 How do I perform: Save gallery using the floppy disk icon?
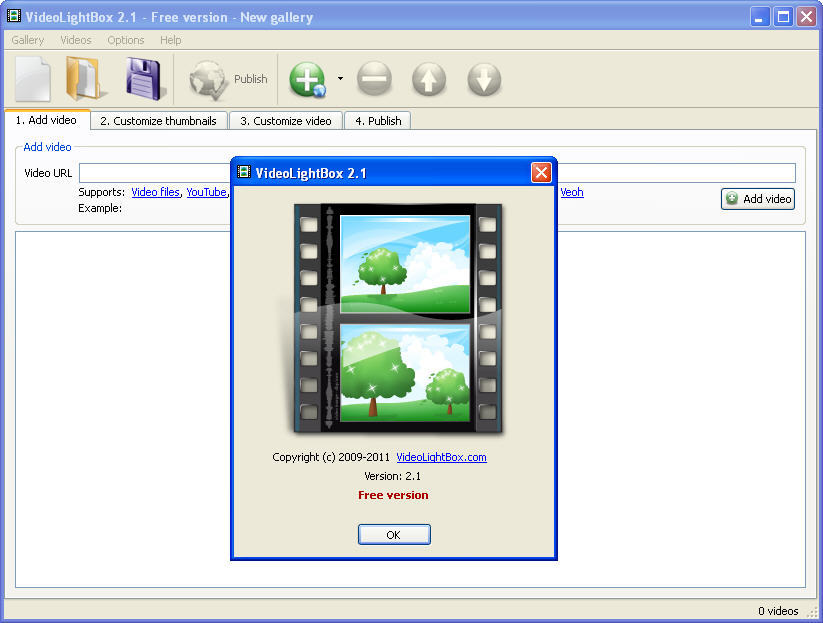click(x=144, y=79)
